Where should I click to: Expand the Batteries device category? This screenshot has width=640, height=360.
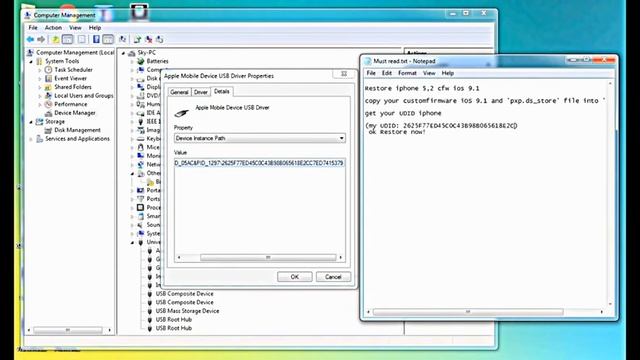tap(132, 62)
